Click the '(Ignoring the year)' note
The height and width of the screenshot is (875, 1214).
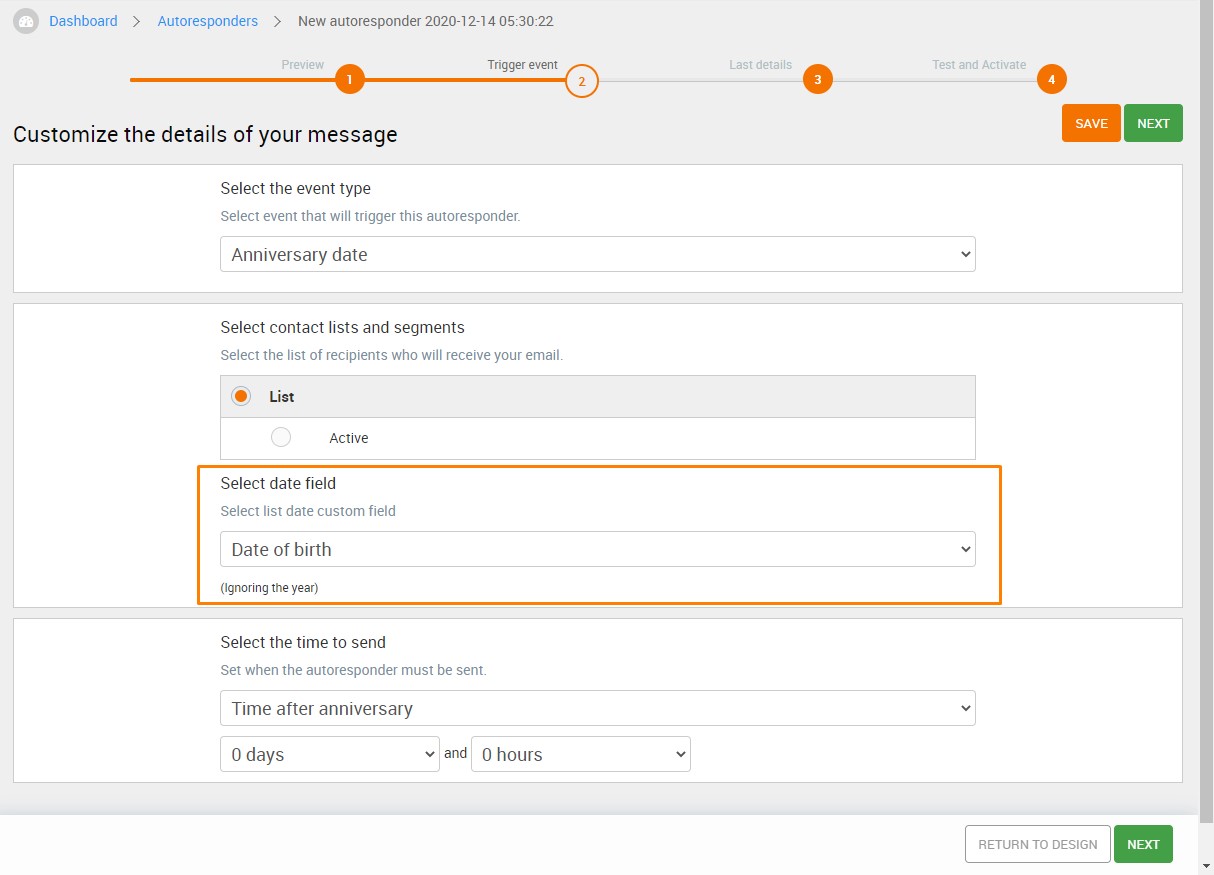(x=269, y=588)
